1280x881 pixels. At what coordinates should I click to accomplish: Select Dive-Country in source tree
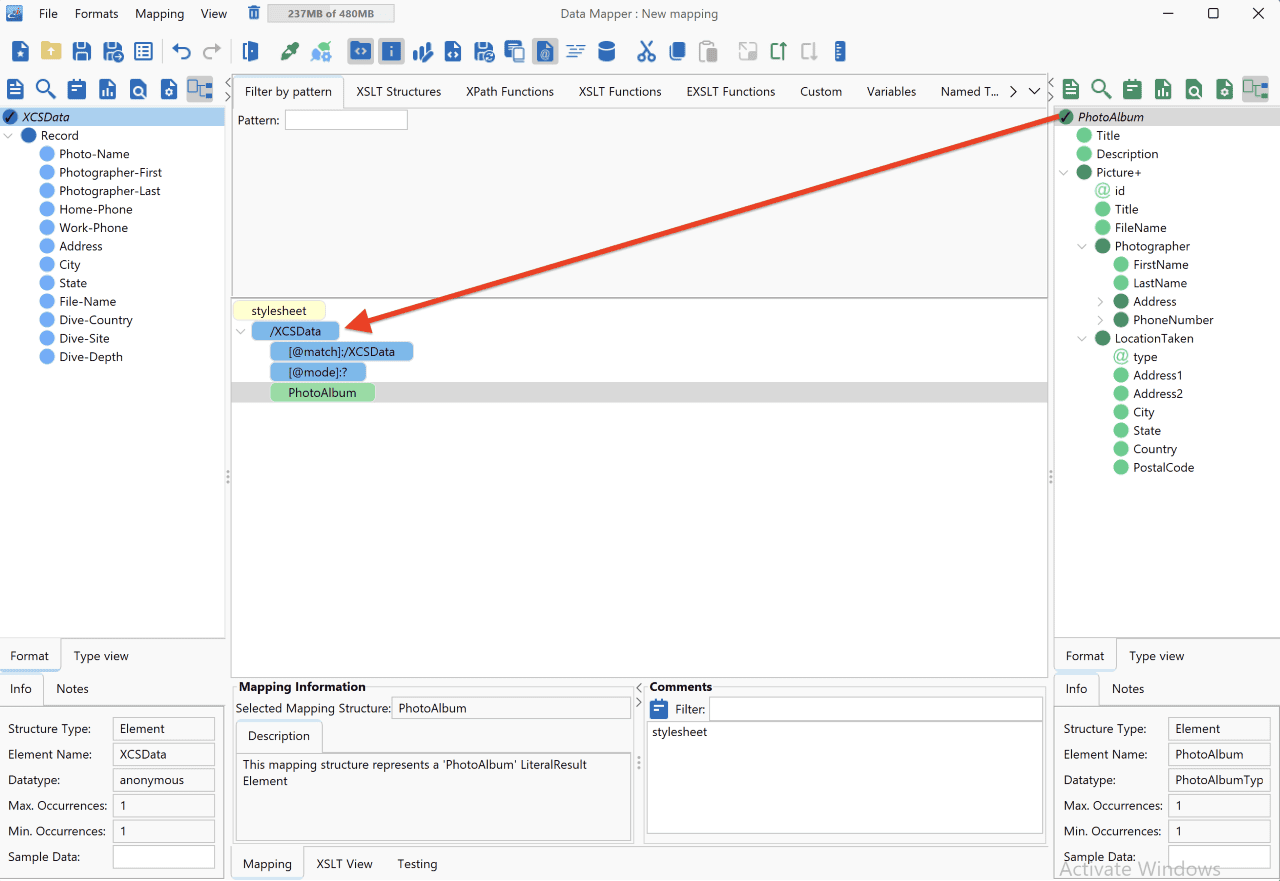96,320
